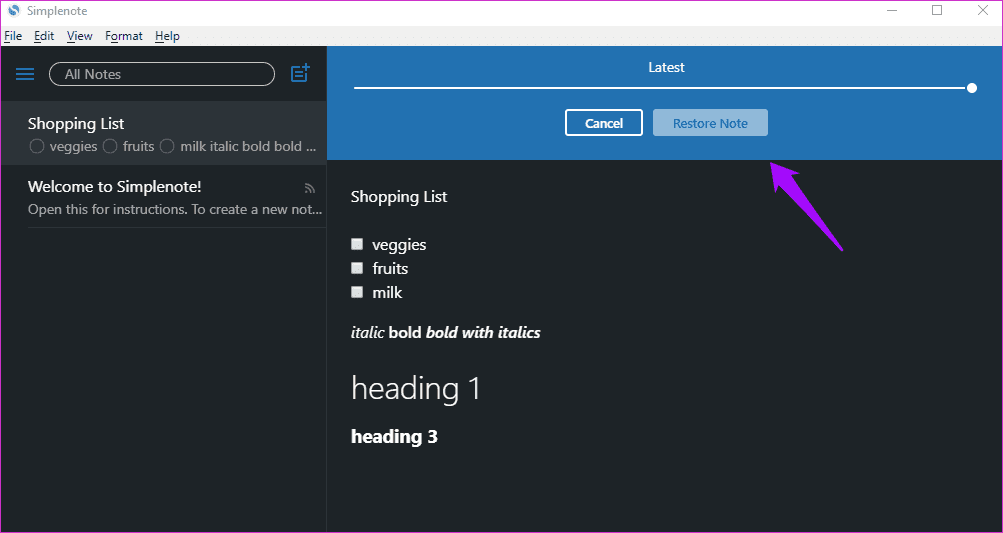Click the Restore Note button

pyautogui.click(x=710, y=123)
